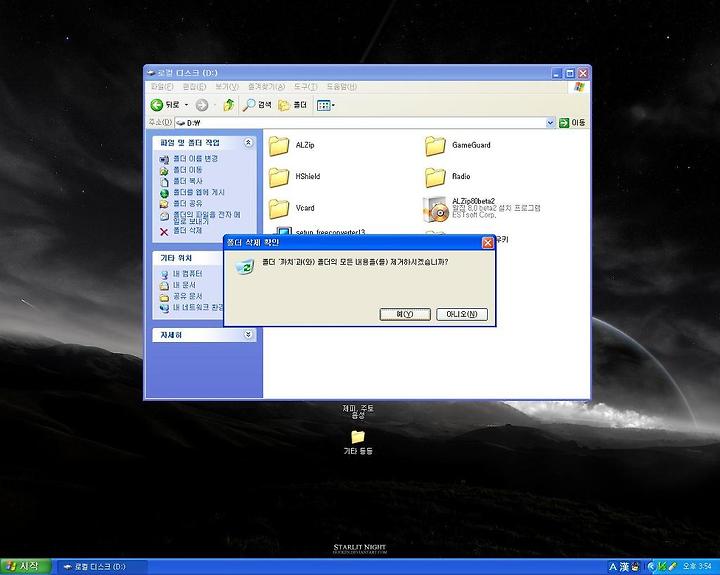
Task: Open the Favorites (즐겨찾기) menu
Action: click(266, 87)
